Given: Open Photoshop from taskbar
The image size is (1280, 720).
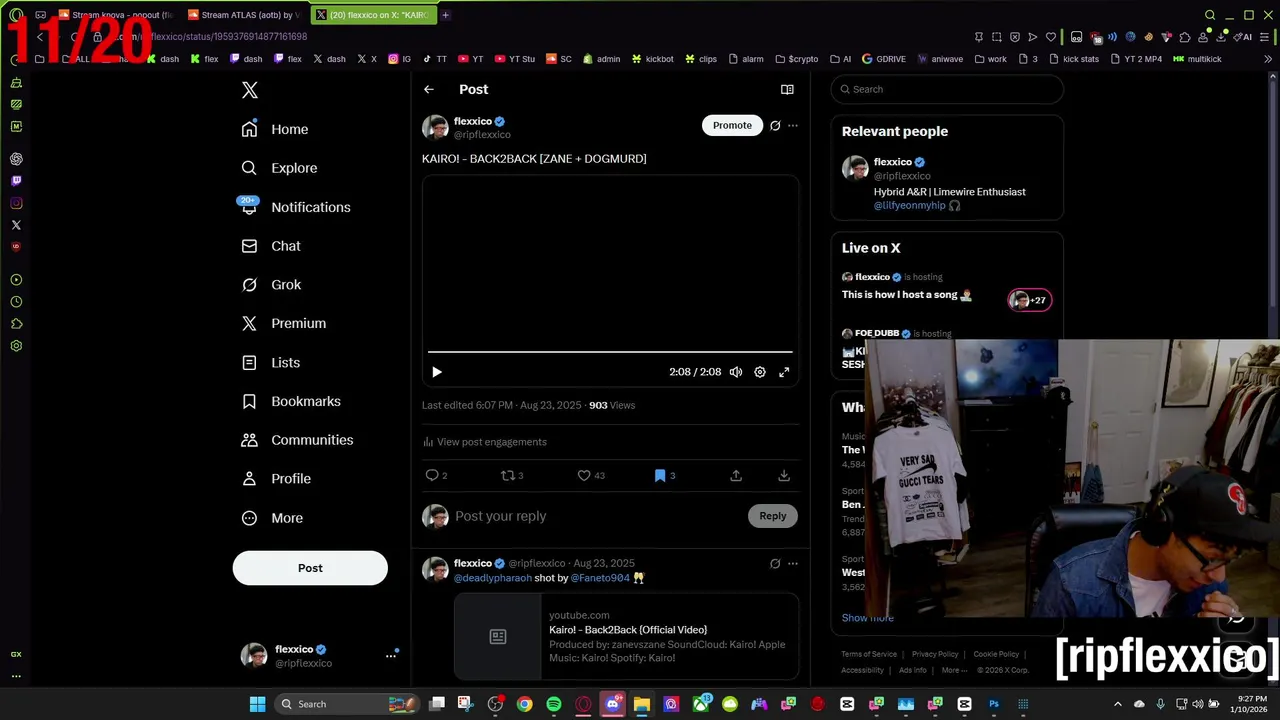Looking at the screenshot, I should (994, 704).
